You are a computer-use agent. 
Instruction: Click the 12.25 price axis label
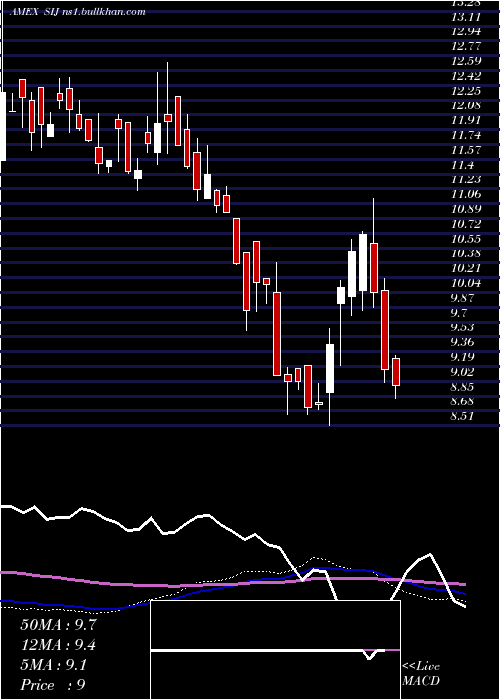pyautogui.click(x=466, y=91)
